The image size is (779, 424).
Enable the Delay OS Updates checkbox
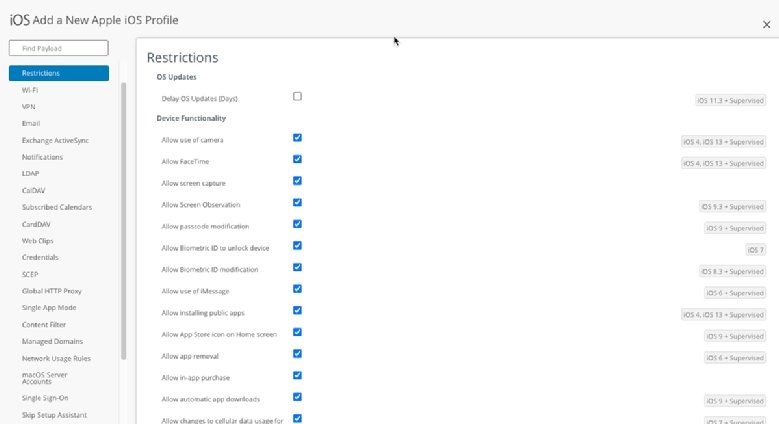pos(297,97)
